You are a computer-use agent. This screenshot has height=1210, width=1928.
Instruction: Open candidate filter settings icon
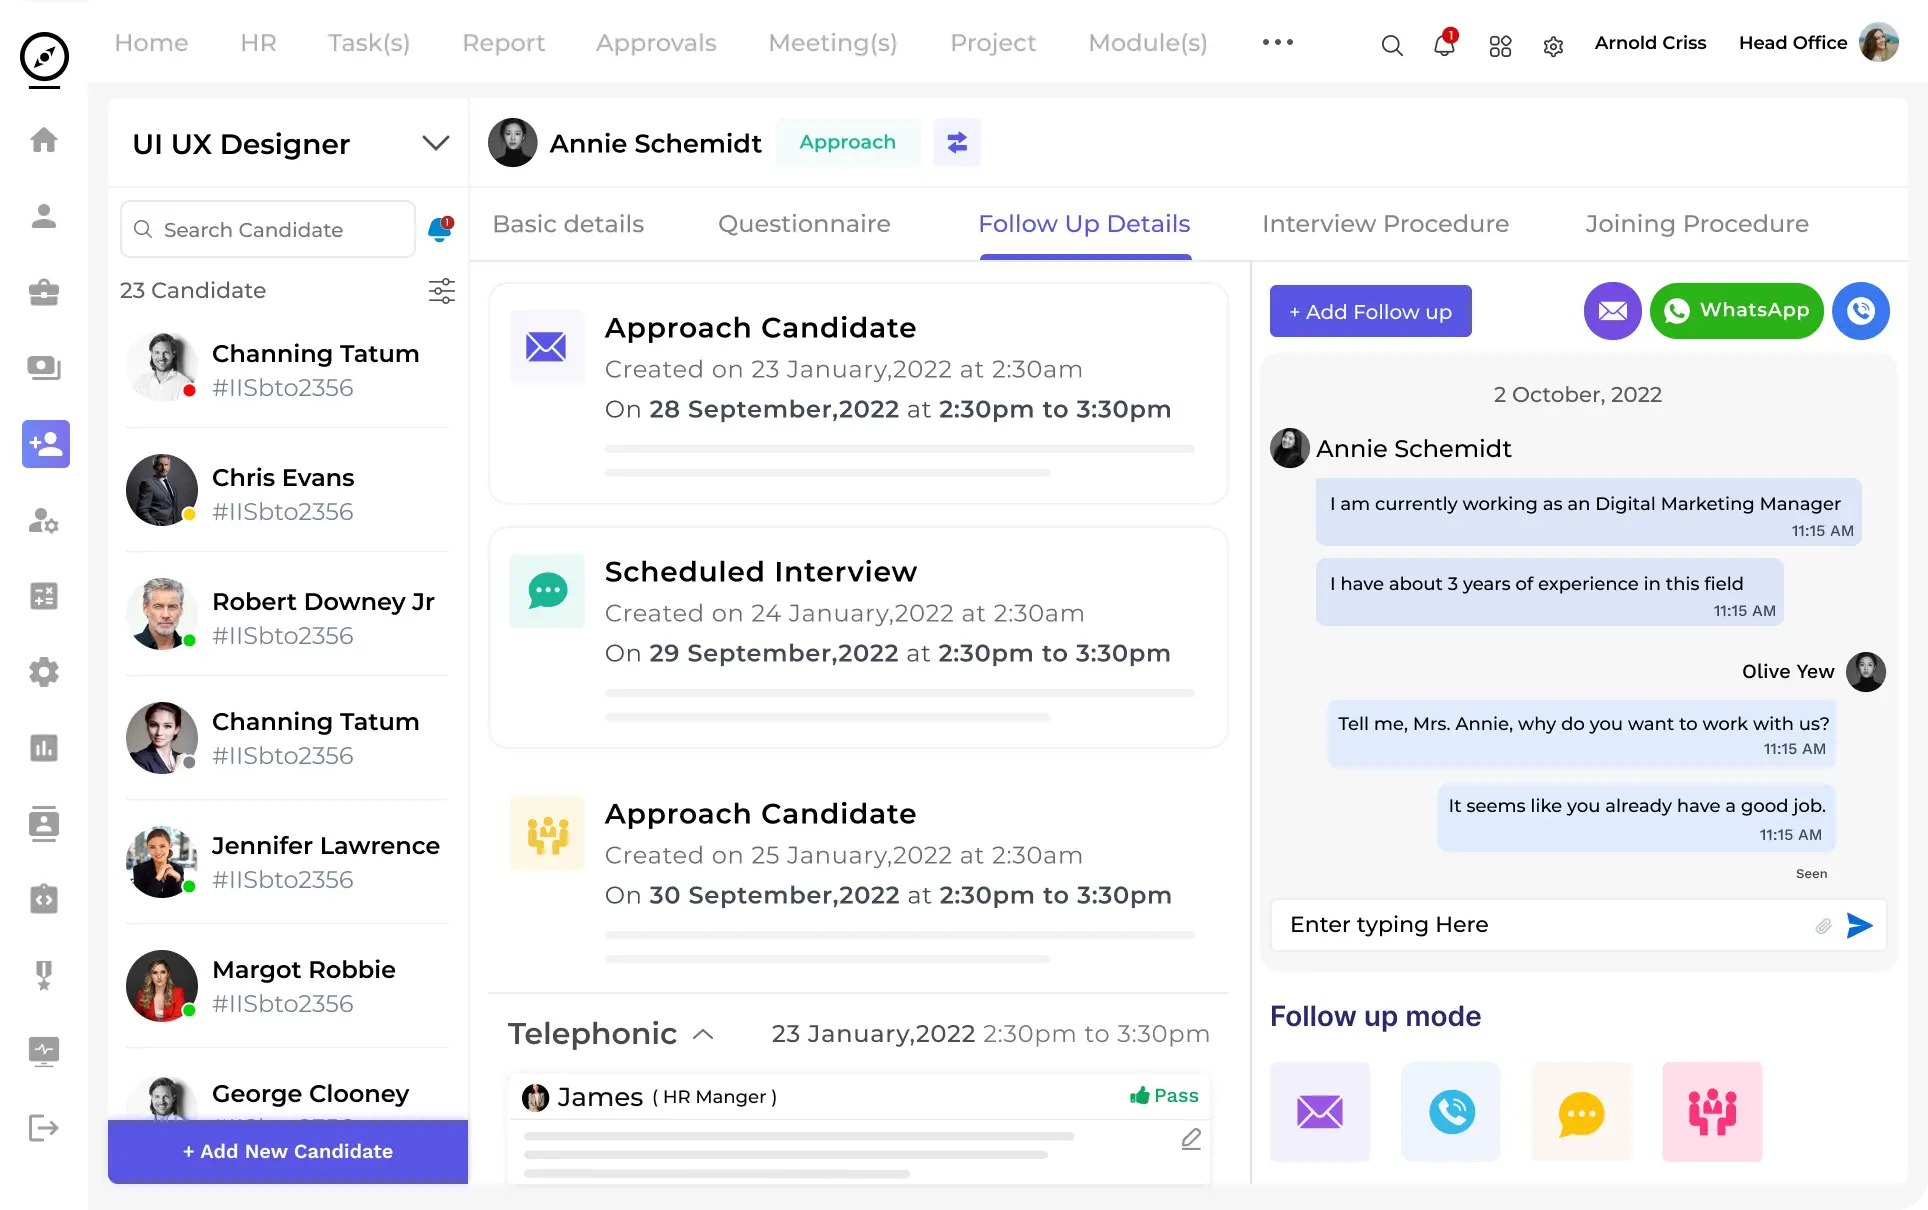[x=441, y=291]
